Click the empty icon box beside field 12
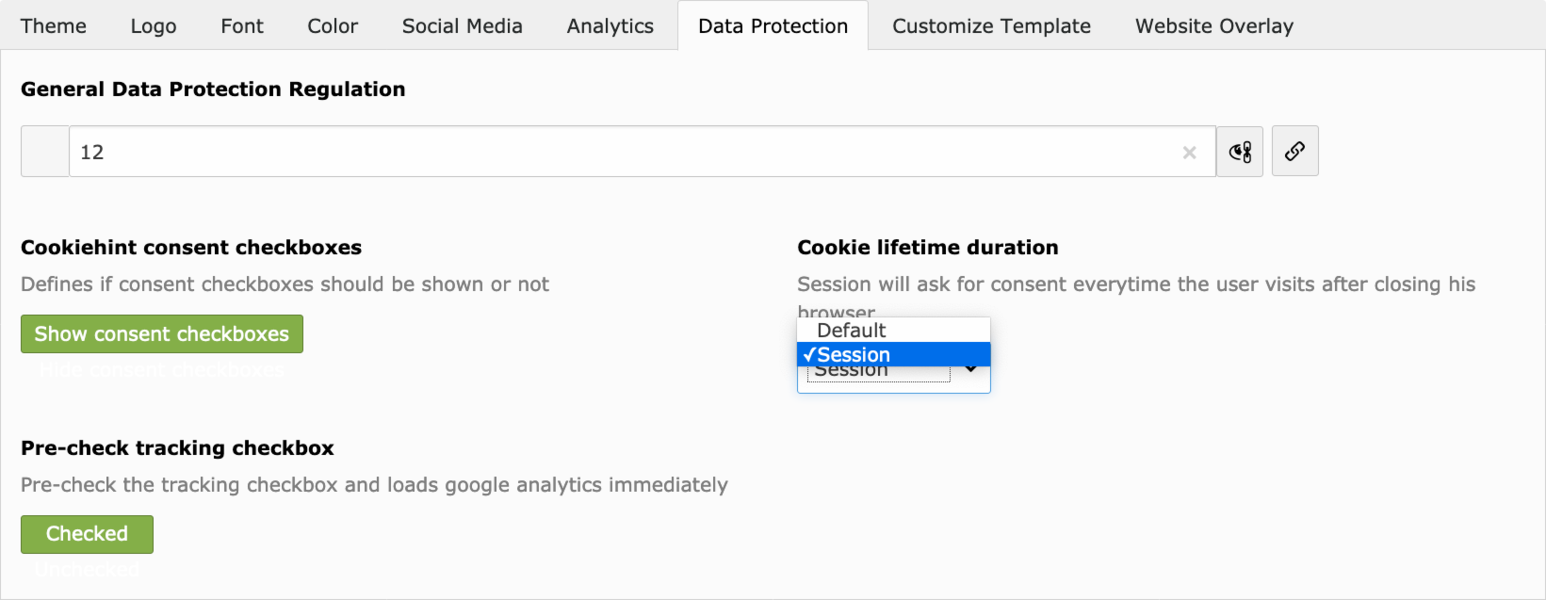The height and width of the screenshot is (600, 1546). pos(45,151)
